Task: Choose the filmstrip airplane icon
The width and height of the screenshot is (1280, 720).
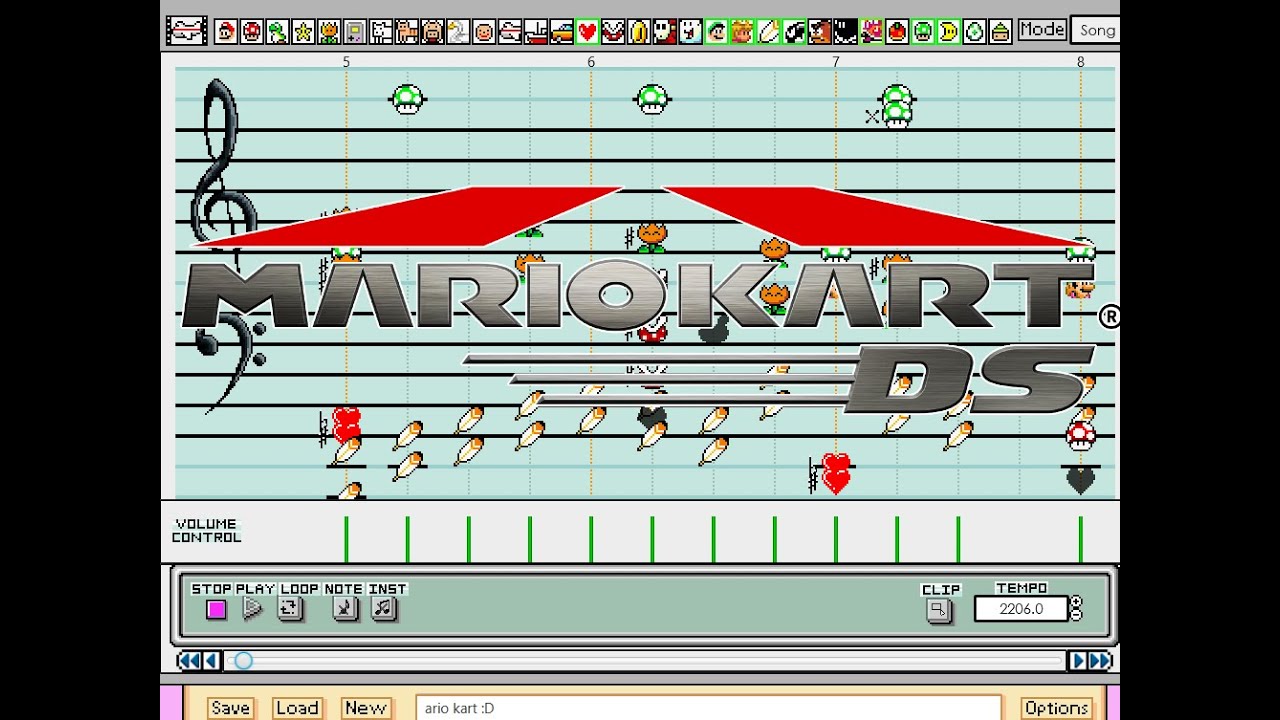Action: pyautogui.click(x=186, y=31)
